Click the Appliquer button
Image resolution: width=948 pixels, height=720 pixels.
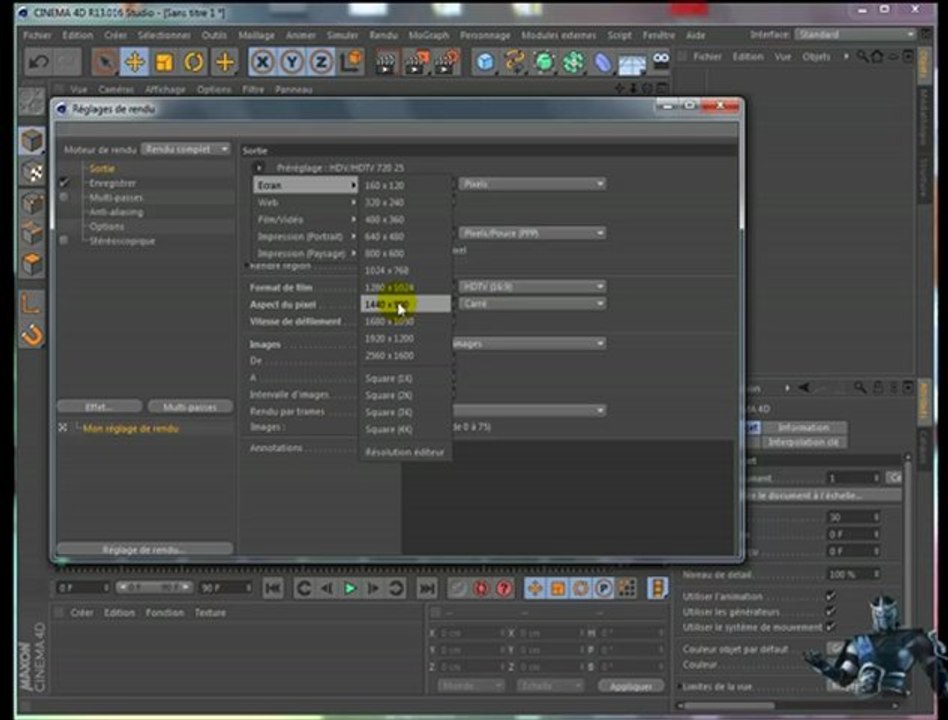point(631,686)
